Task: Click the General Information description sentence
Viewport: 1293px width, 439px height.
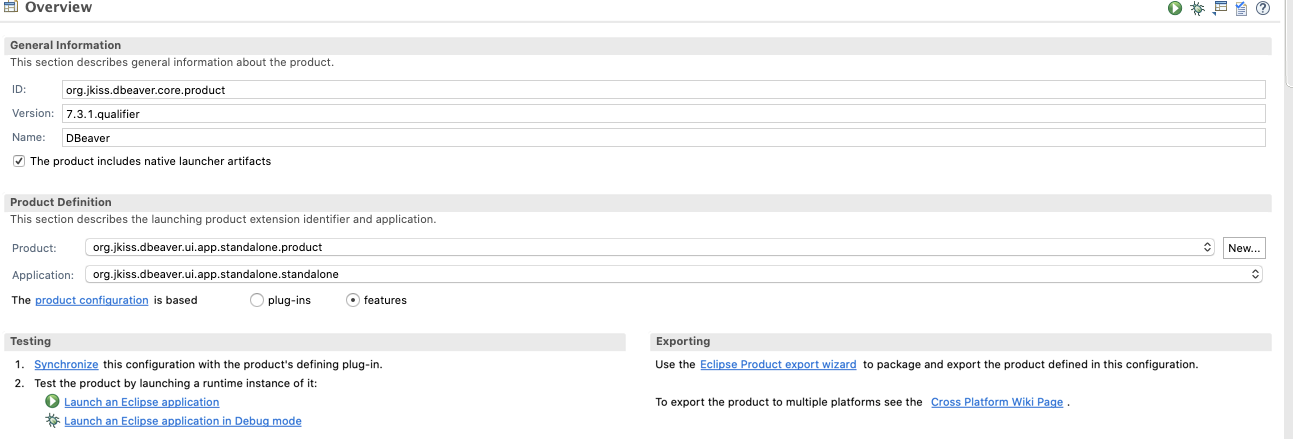Action: pyautogui.click(x=172, y=62)
